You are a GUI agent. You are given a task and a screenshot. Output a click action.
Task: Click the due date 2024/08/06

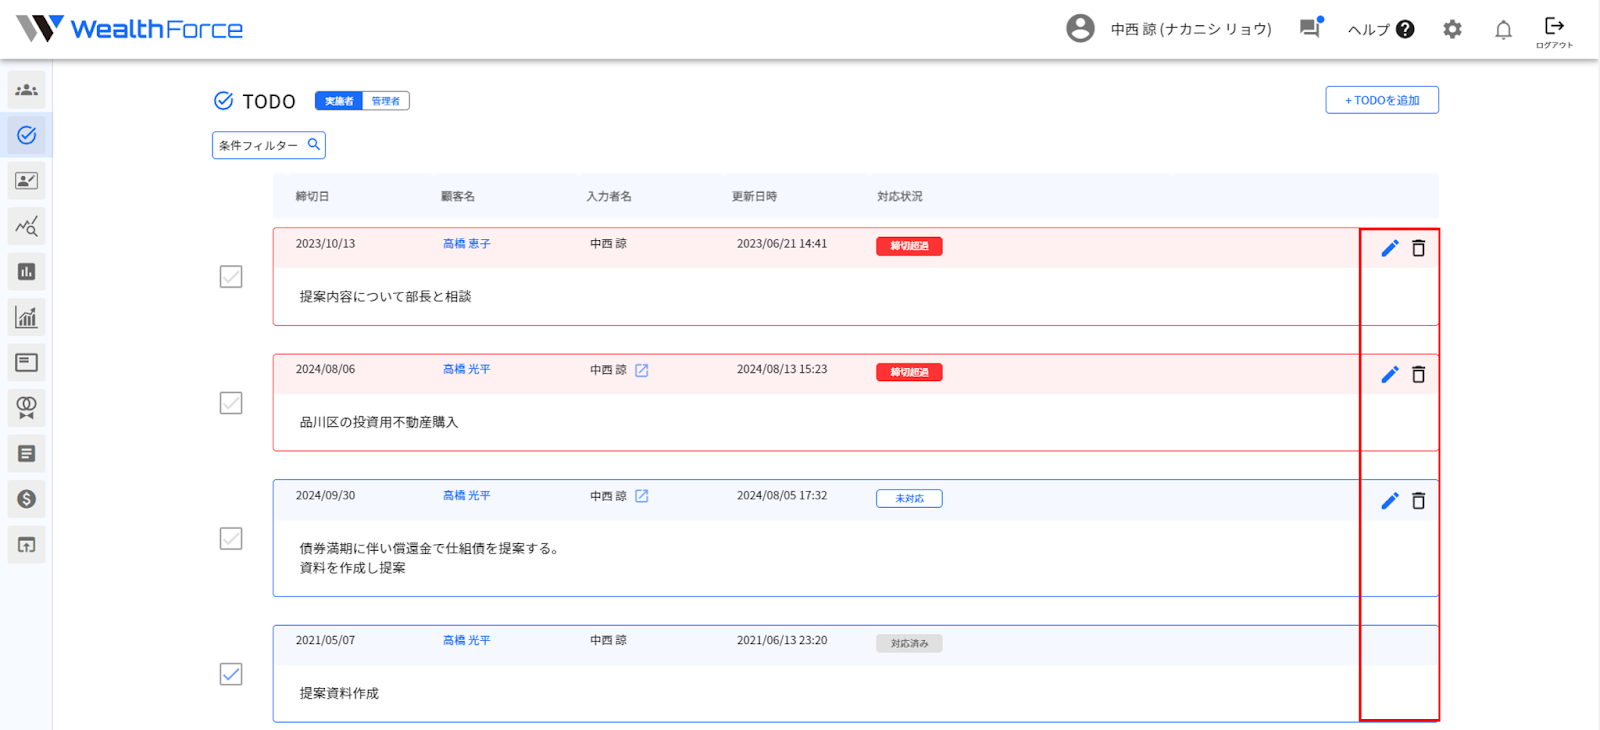(325, 370)
